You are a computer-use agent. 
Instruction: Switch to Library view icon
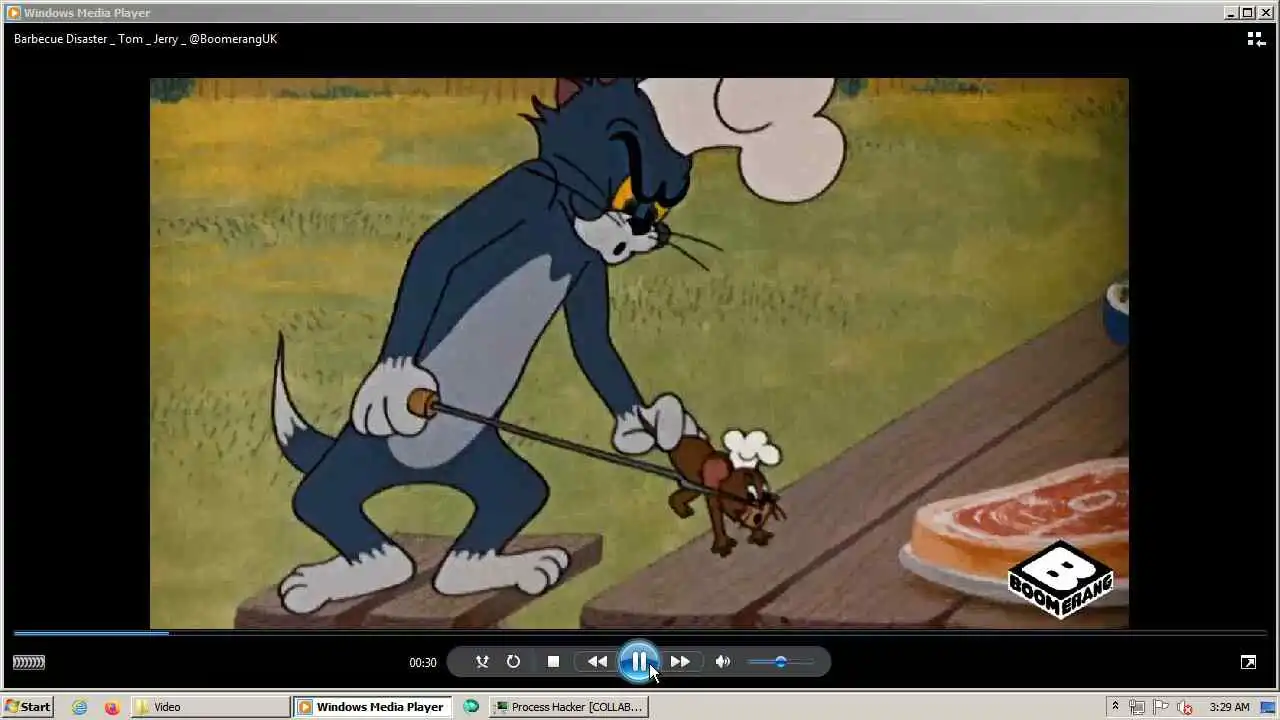point(1256,39)
